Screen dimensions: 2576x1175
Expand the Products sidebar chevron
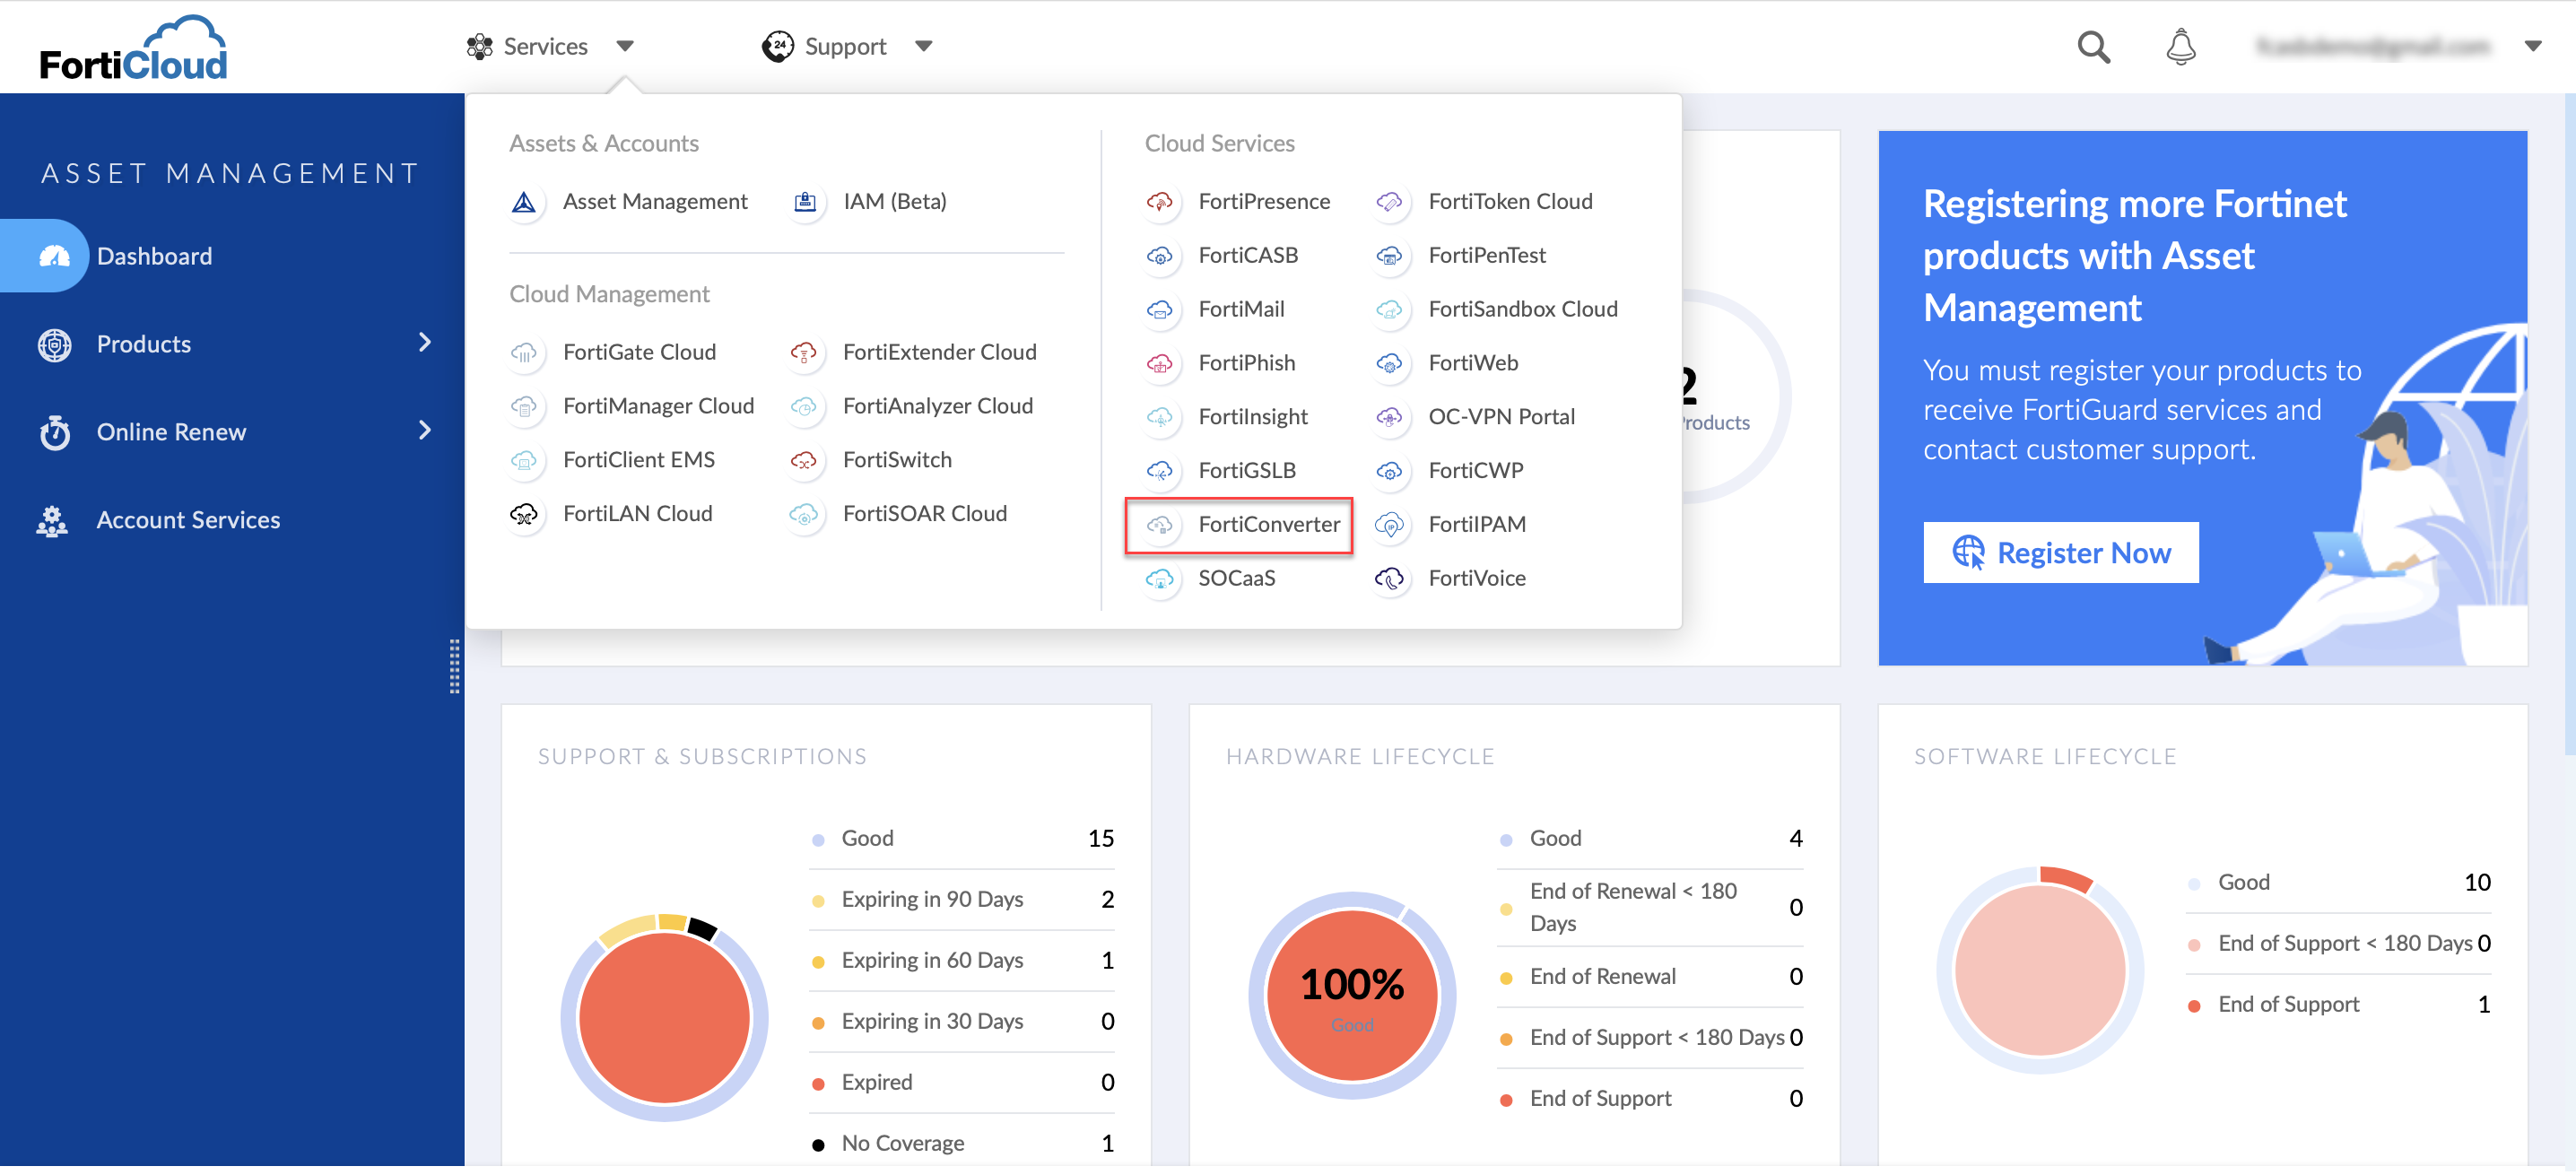425,343
